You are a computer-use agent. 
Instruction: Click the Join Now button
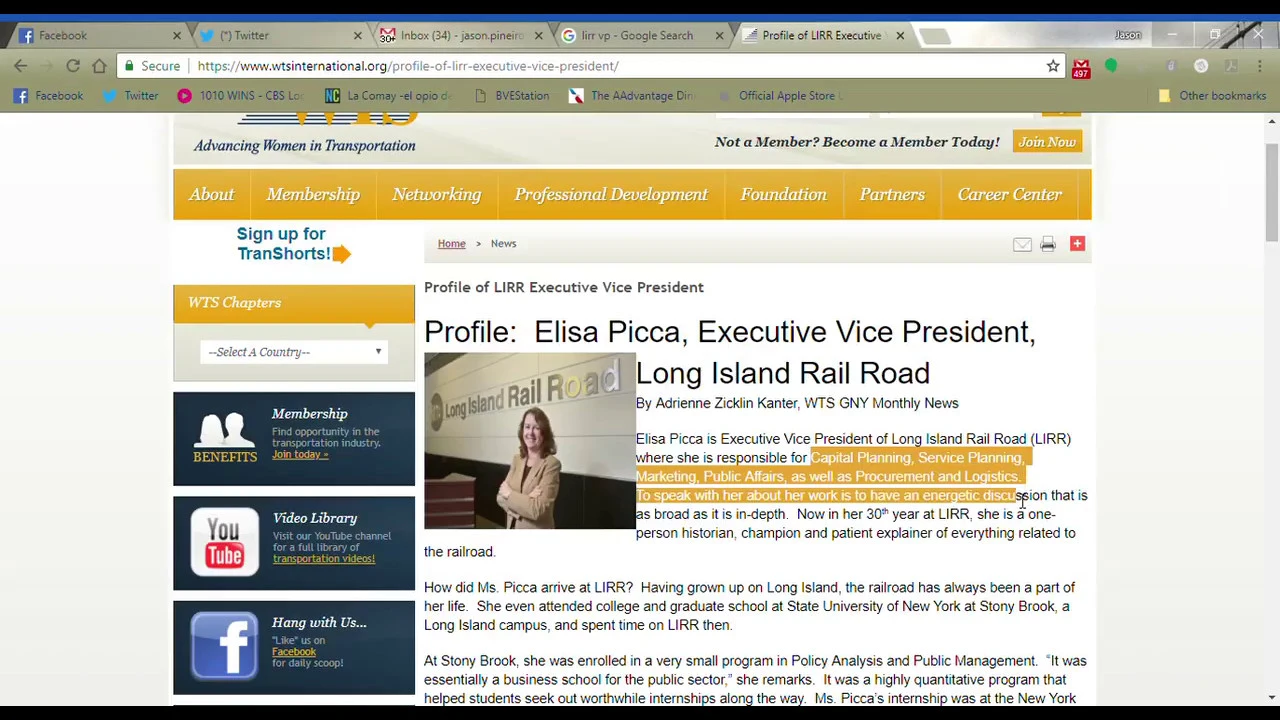pyautogui.click(x=1047, y=142)
